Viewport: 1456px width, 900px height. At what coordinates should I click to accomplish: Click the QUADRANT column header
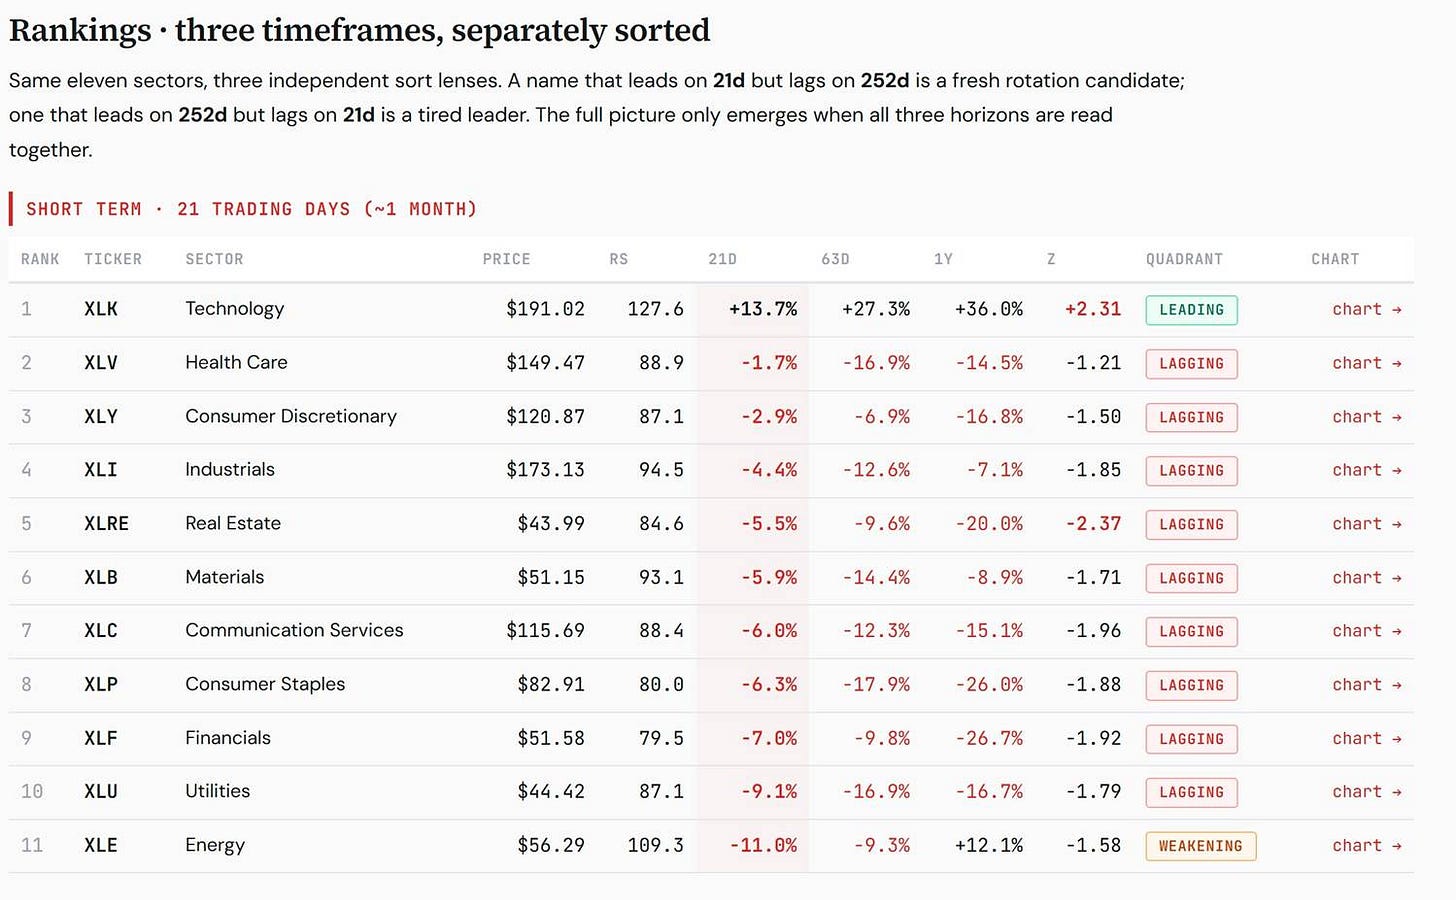click(1184, 259)
